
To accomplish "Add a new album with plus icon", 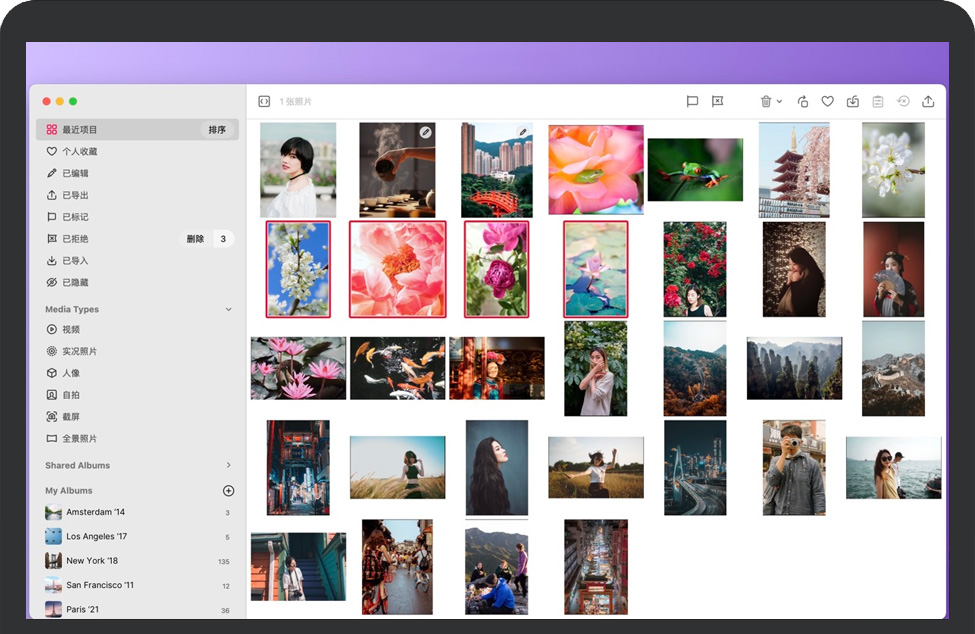I will [x=228, y=491].
